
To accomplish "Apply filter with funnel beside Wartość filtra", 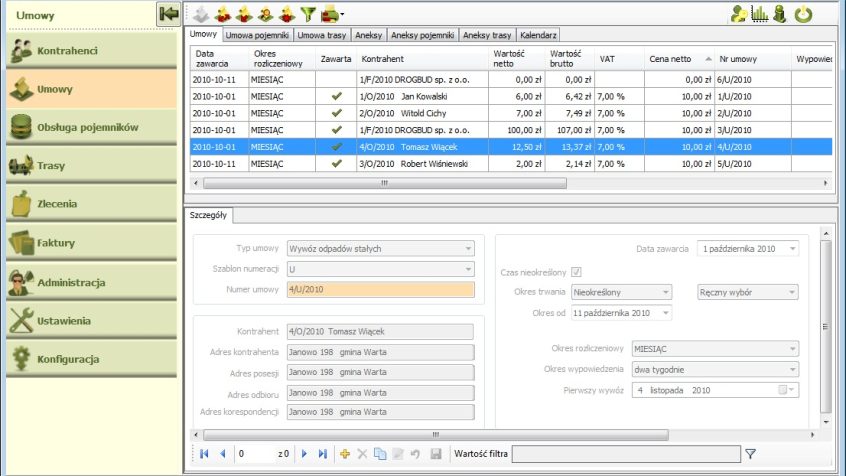I will (x=751, y=454).
